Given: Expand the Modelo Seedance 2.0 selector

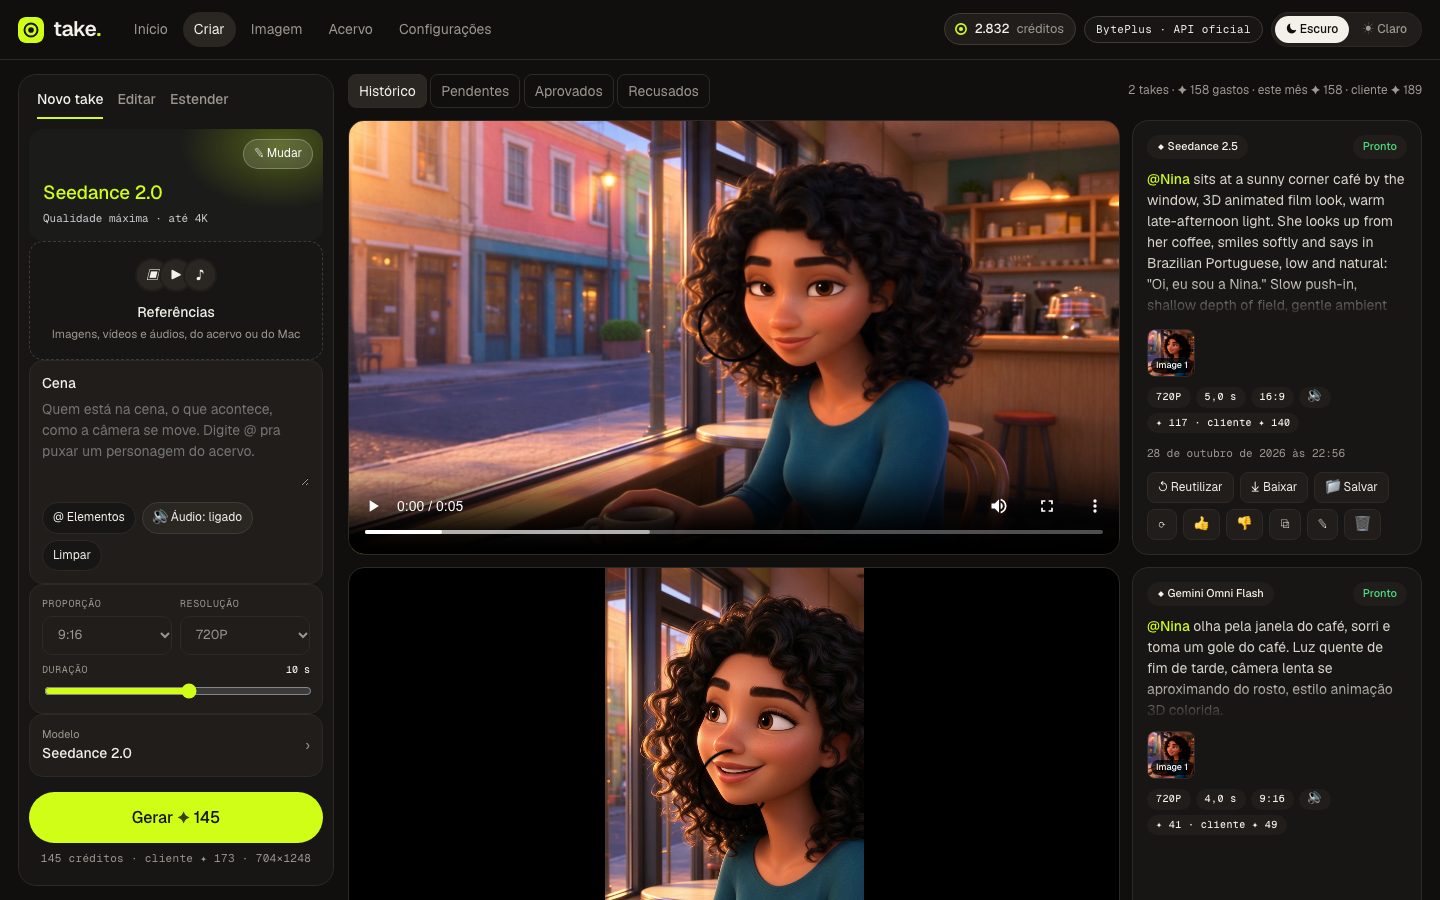Looking at the screenshot, I should tap(176, 745).
